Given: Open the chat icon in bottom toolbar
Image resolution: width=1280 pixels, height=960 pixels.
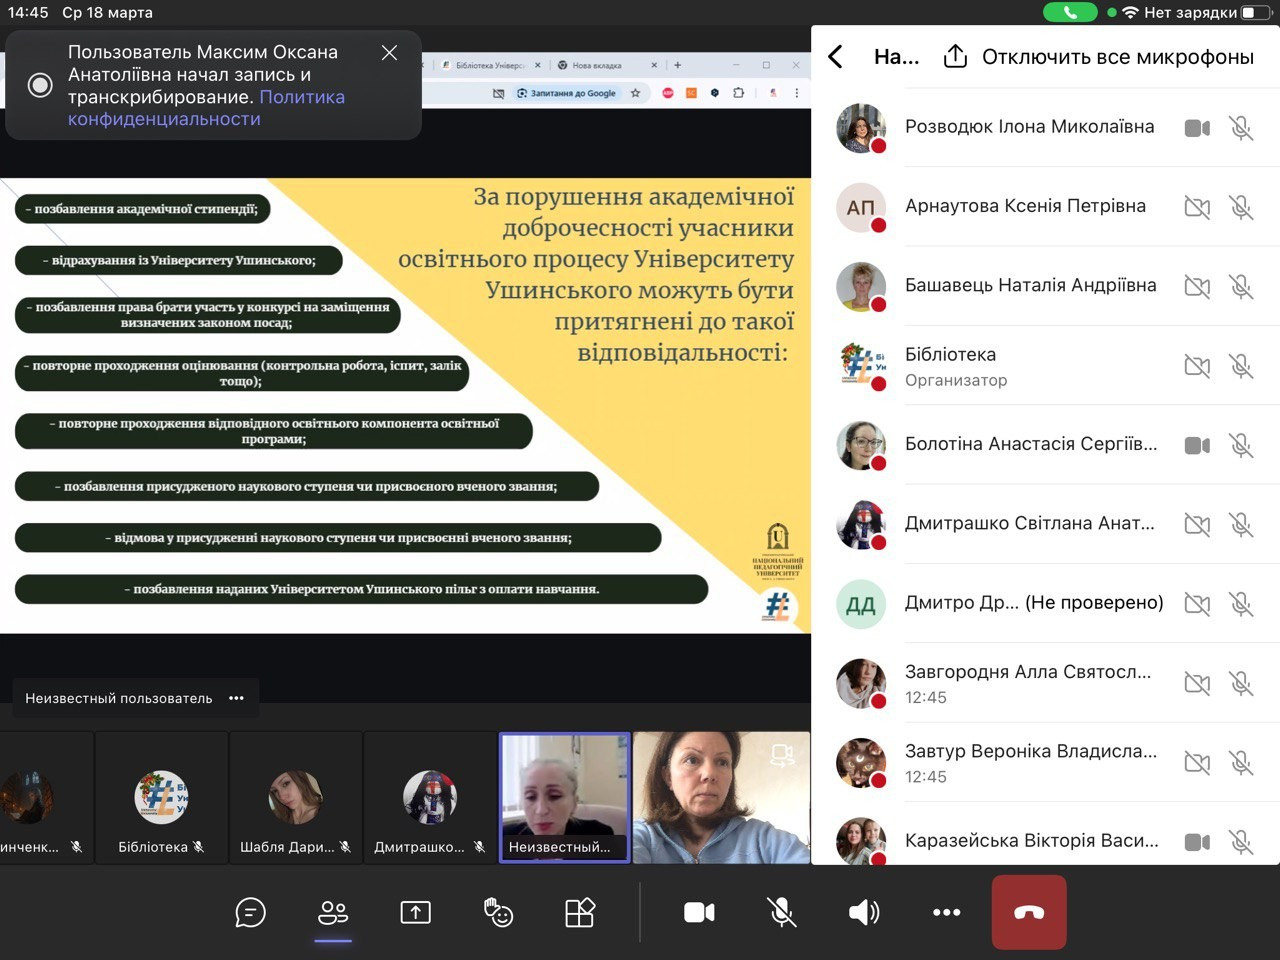Looking at the screenshot, I should point(250,912).
